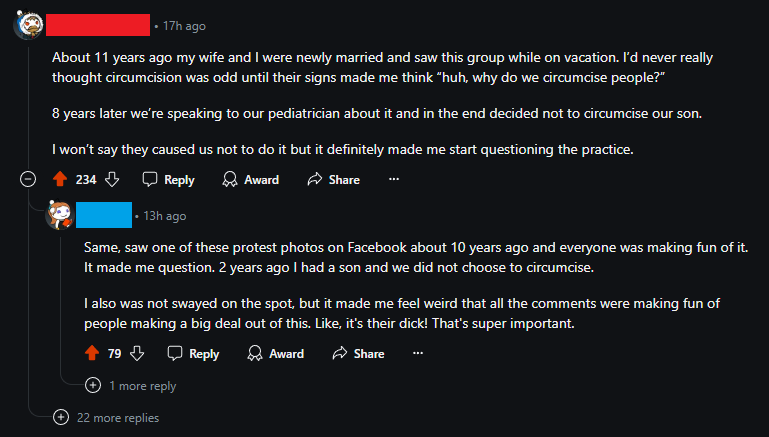The height and width of the screenshot is (437, 769).
Task: Open the 17h ago timestamp permalink
Action: coord(184,26)
